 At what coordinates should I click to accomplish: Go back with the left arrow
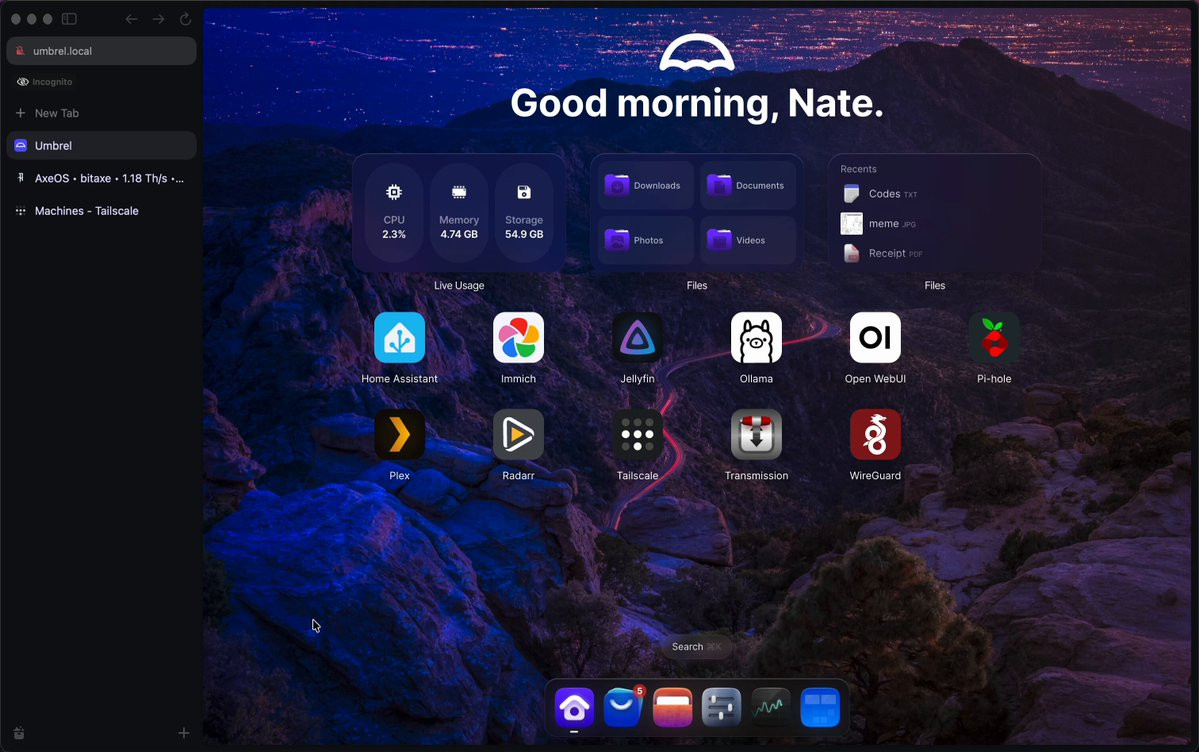[132, 19]
